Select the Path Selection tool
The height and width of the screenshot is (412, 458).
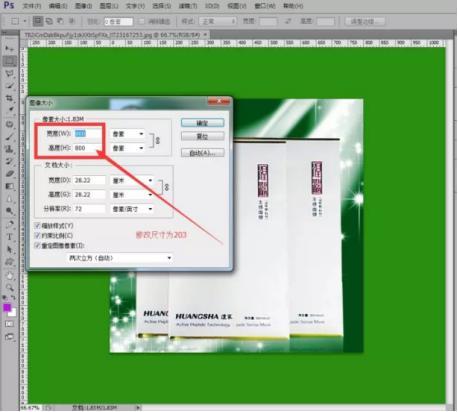[x=9, y=249]
